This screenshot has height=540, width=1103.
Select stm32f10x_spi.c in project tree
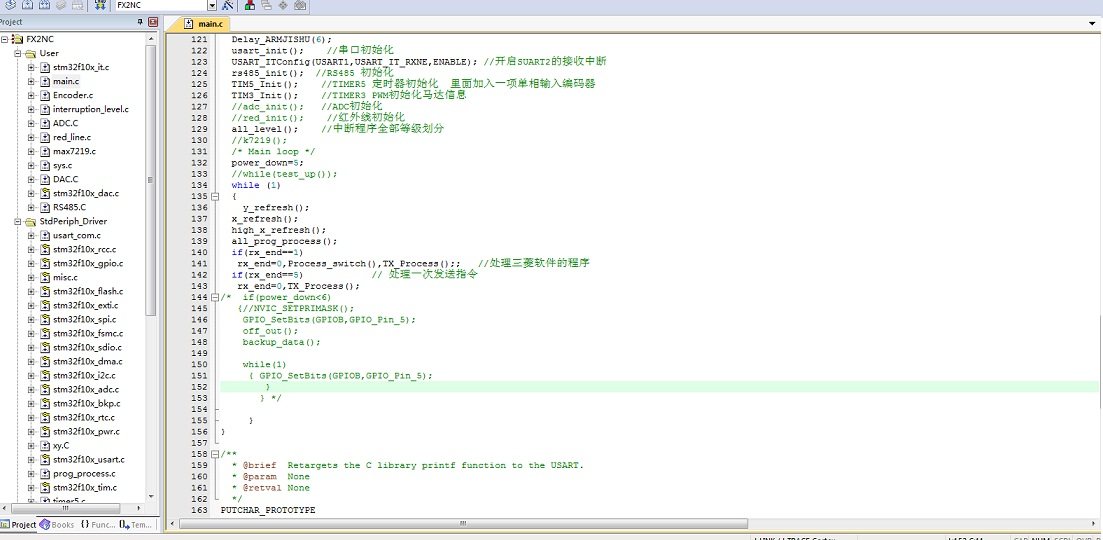tap(84, 319)
